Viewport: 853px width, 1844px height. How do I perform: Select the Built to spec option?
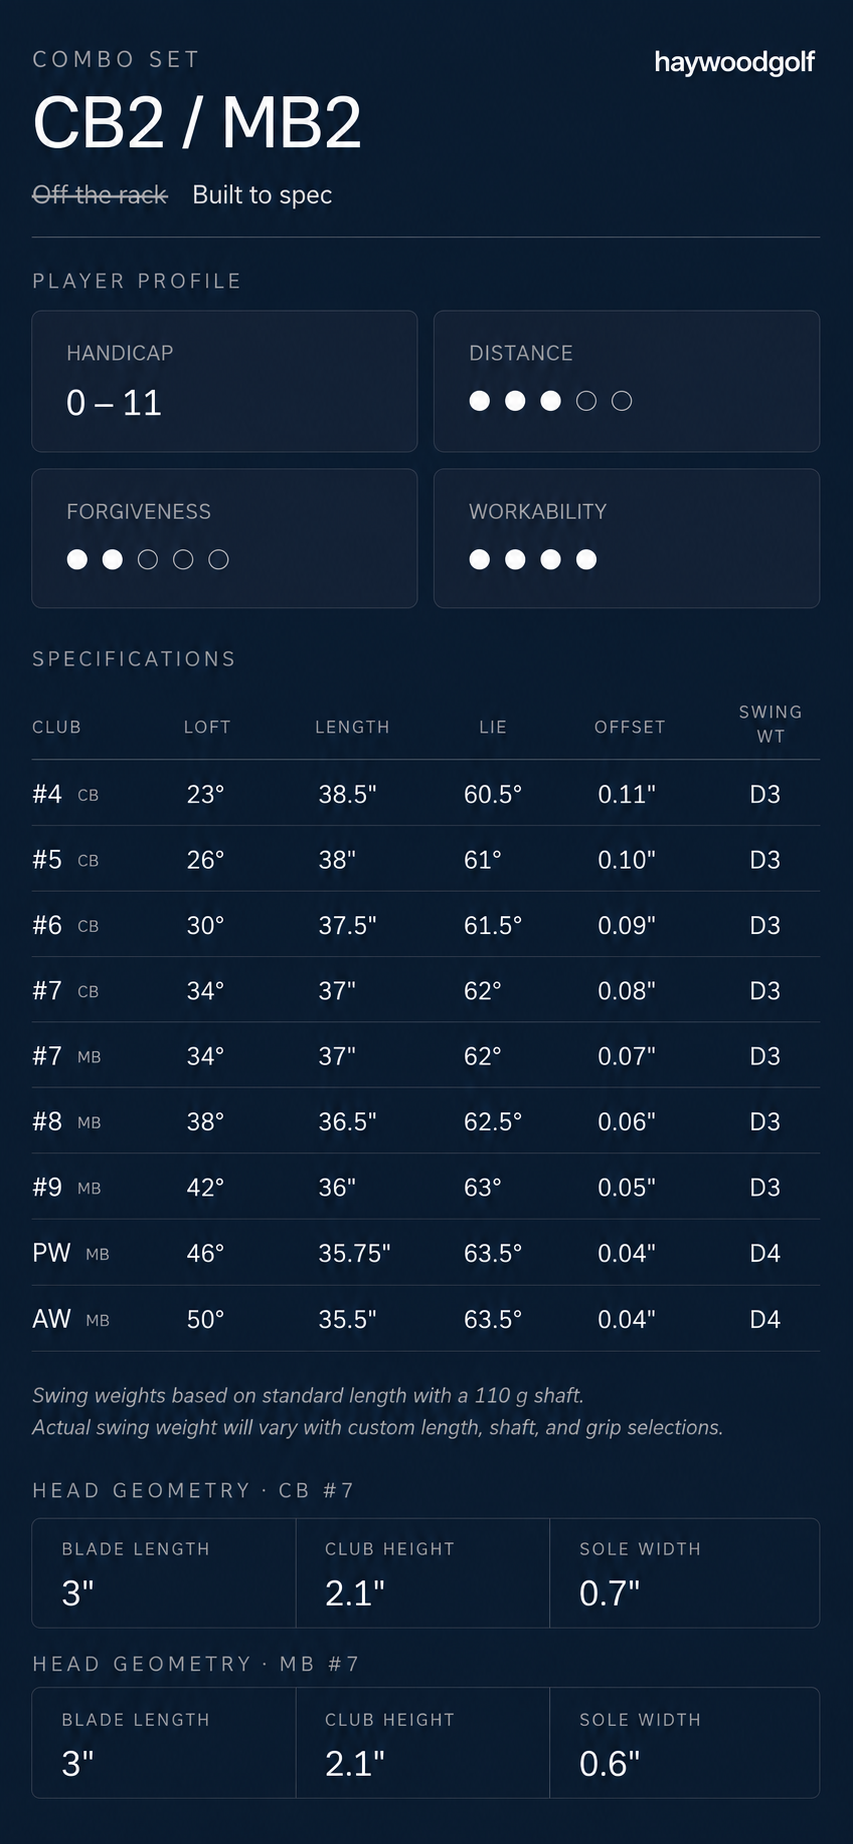[x=262, y=194]
